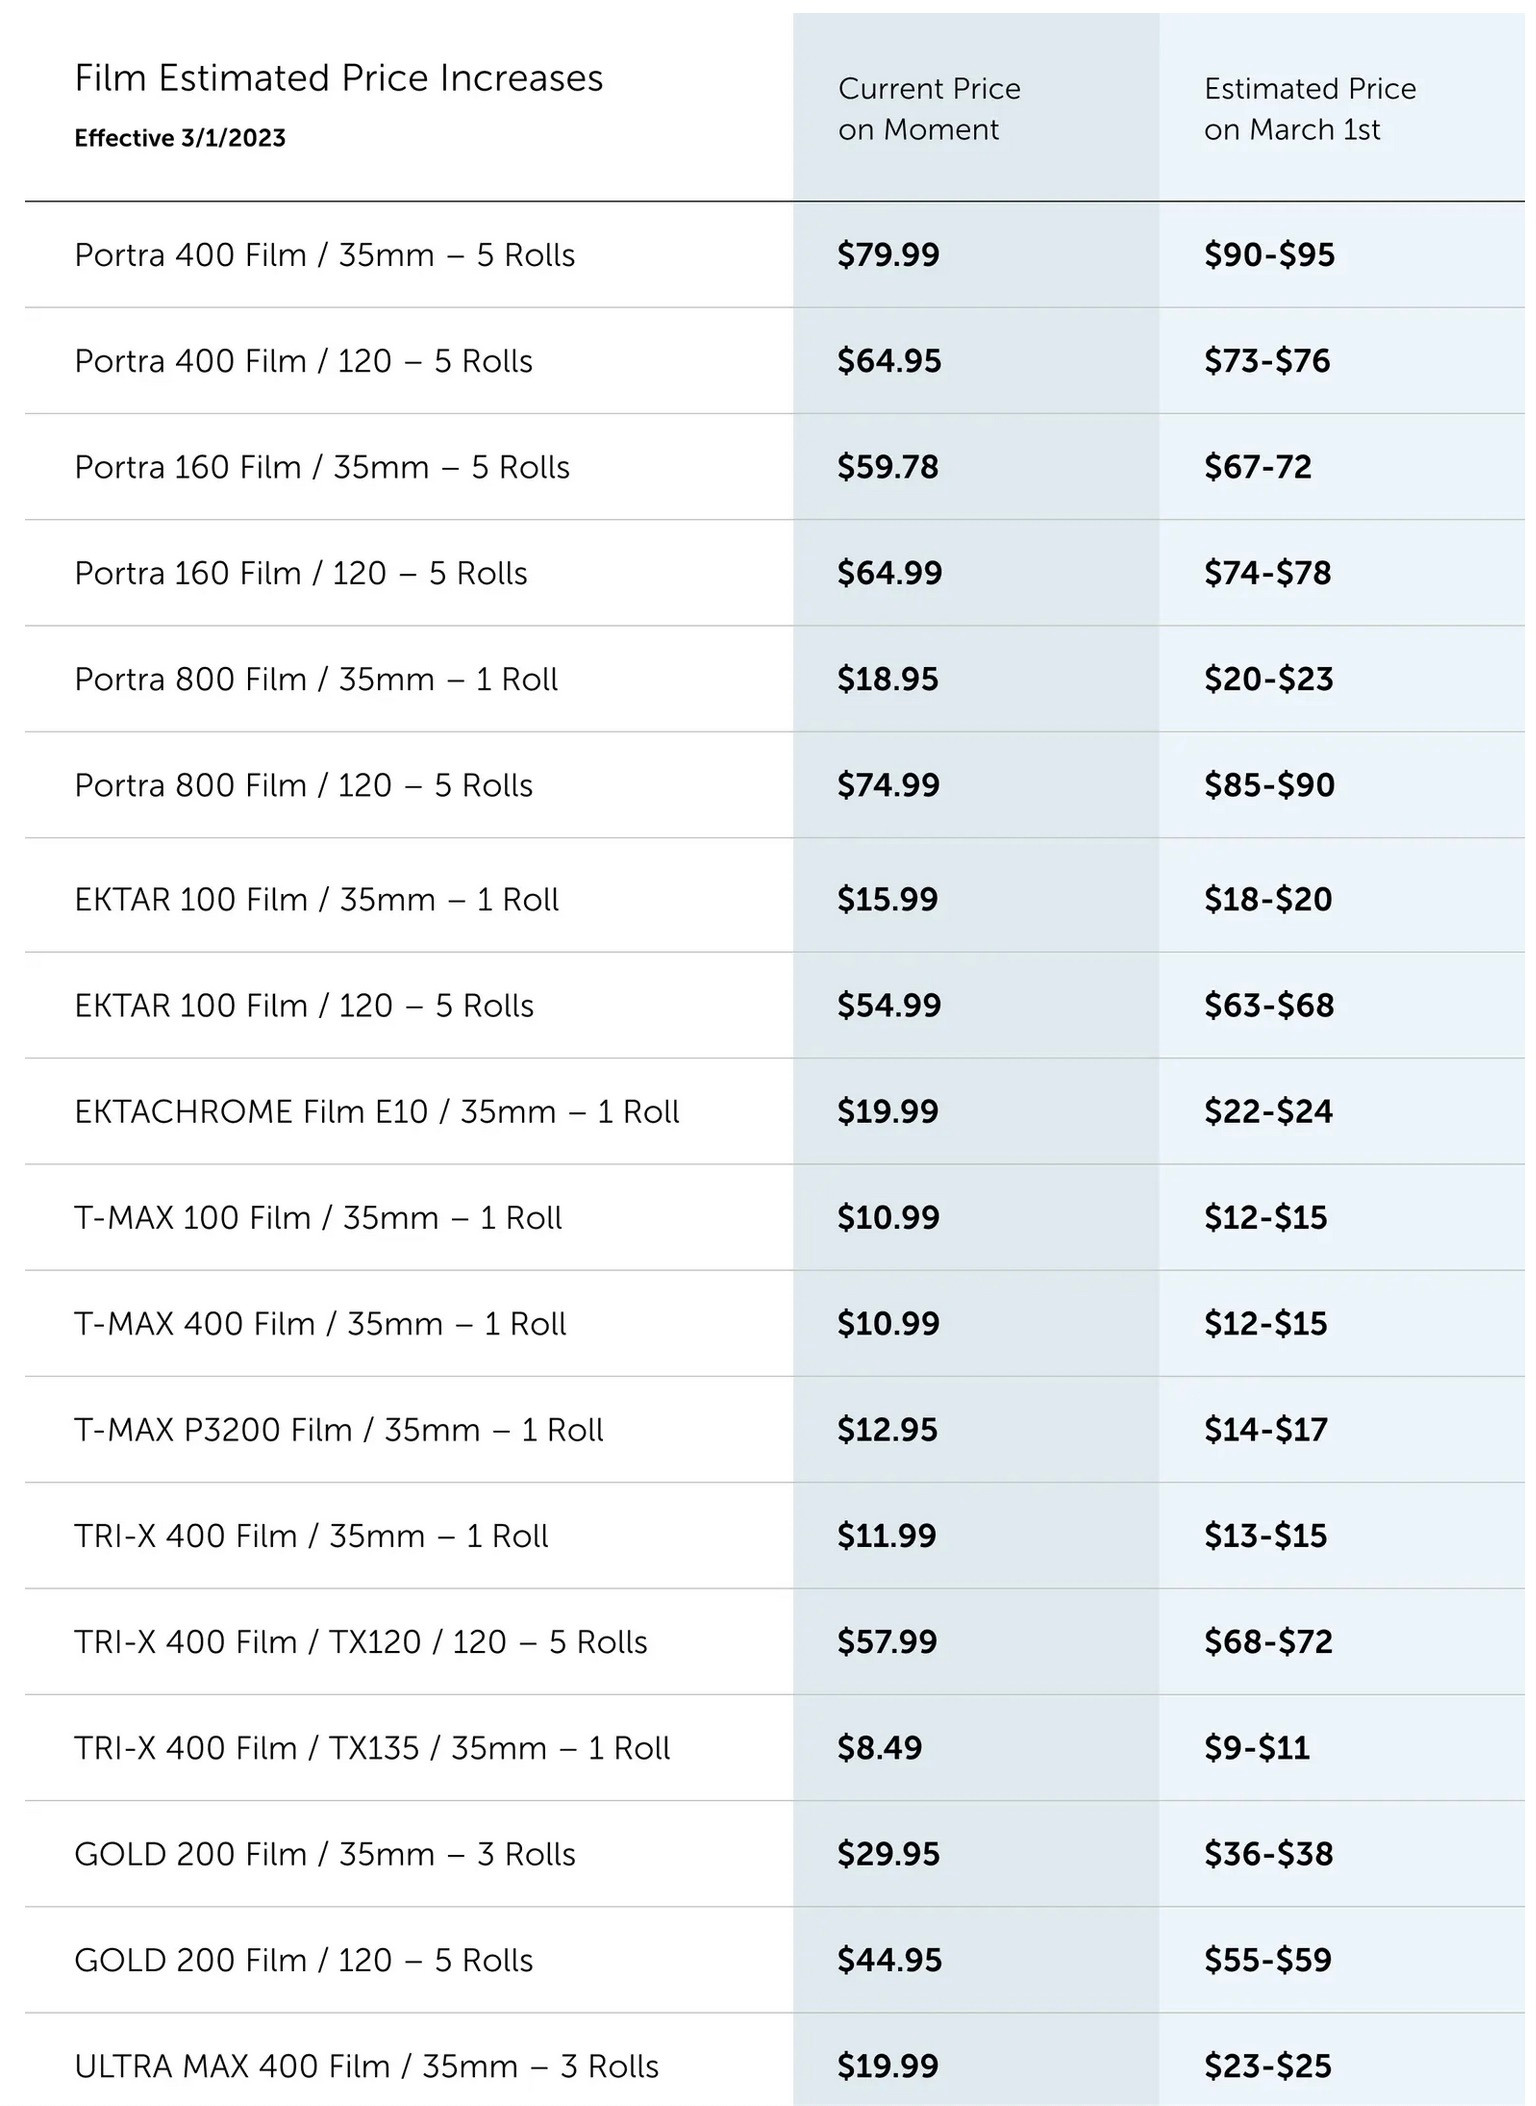This screenshot has width=1536, height=2106.
Task: Click the "Effective 3/1/2023" subtitle text
Action: (x=180, y=138)
